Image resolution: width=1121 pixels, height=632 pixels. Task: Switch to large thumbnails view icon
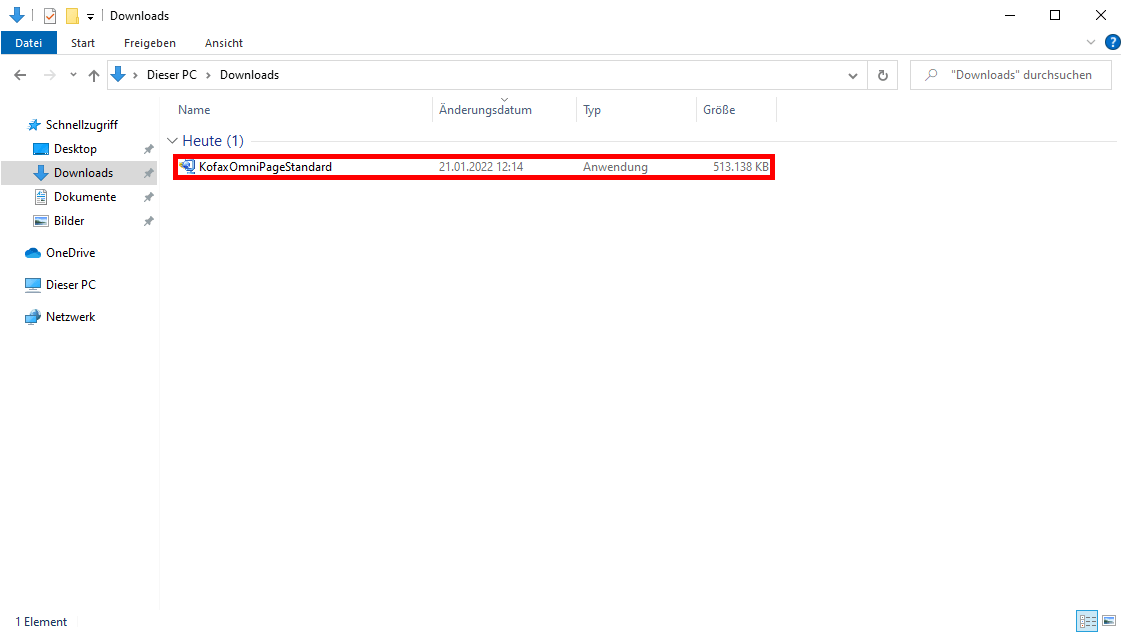click(x=1108, y=621)
